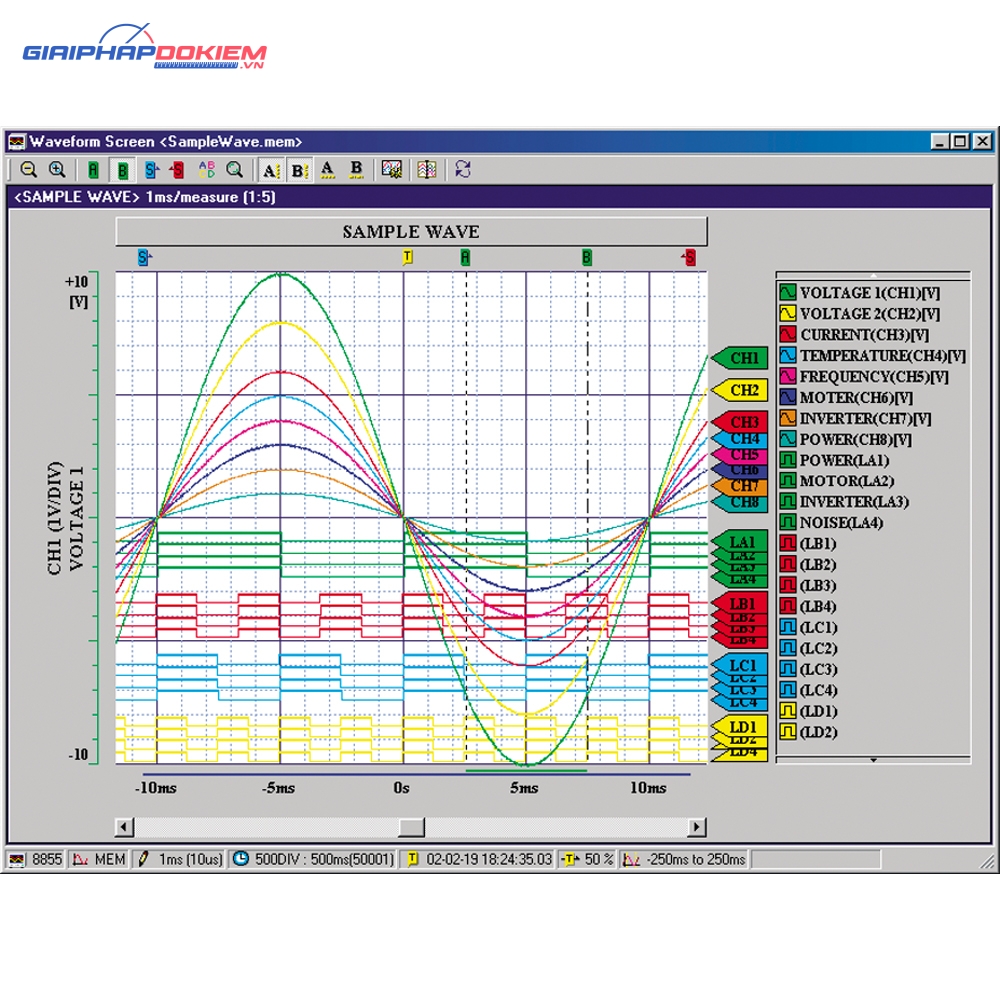Expand legend list using bottom down arrow

point(873,760)
